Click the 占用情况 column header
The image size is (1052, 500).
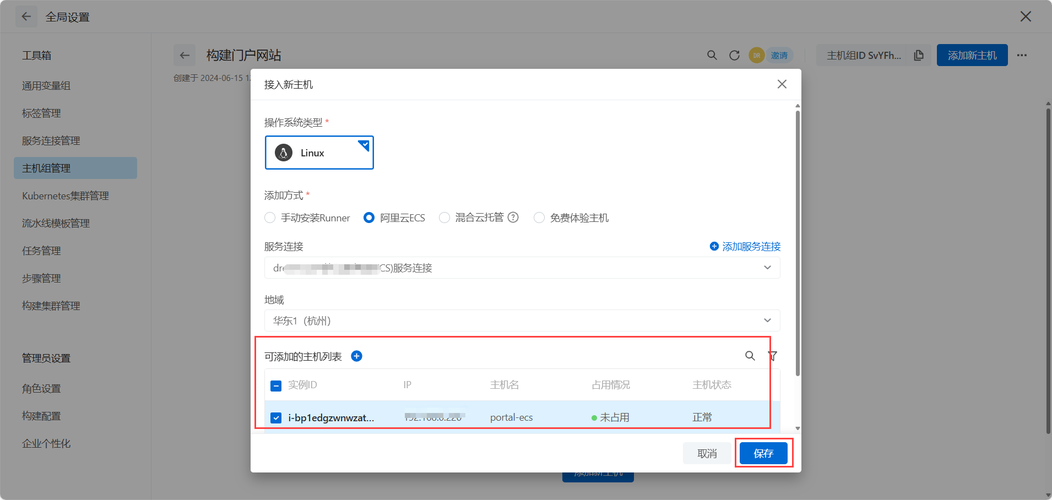pos(611,385)
